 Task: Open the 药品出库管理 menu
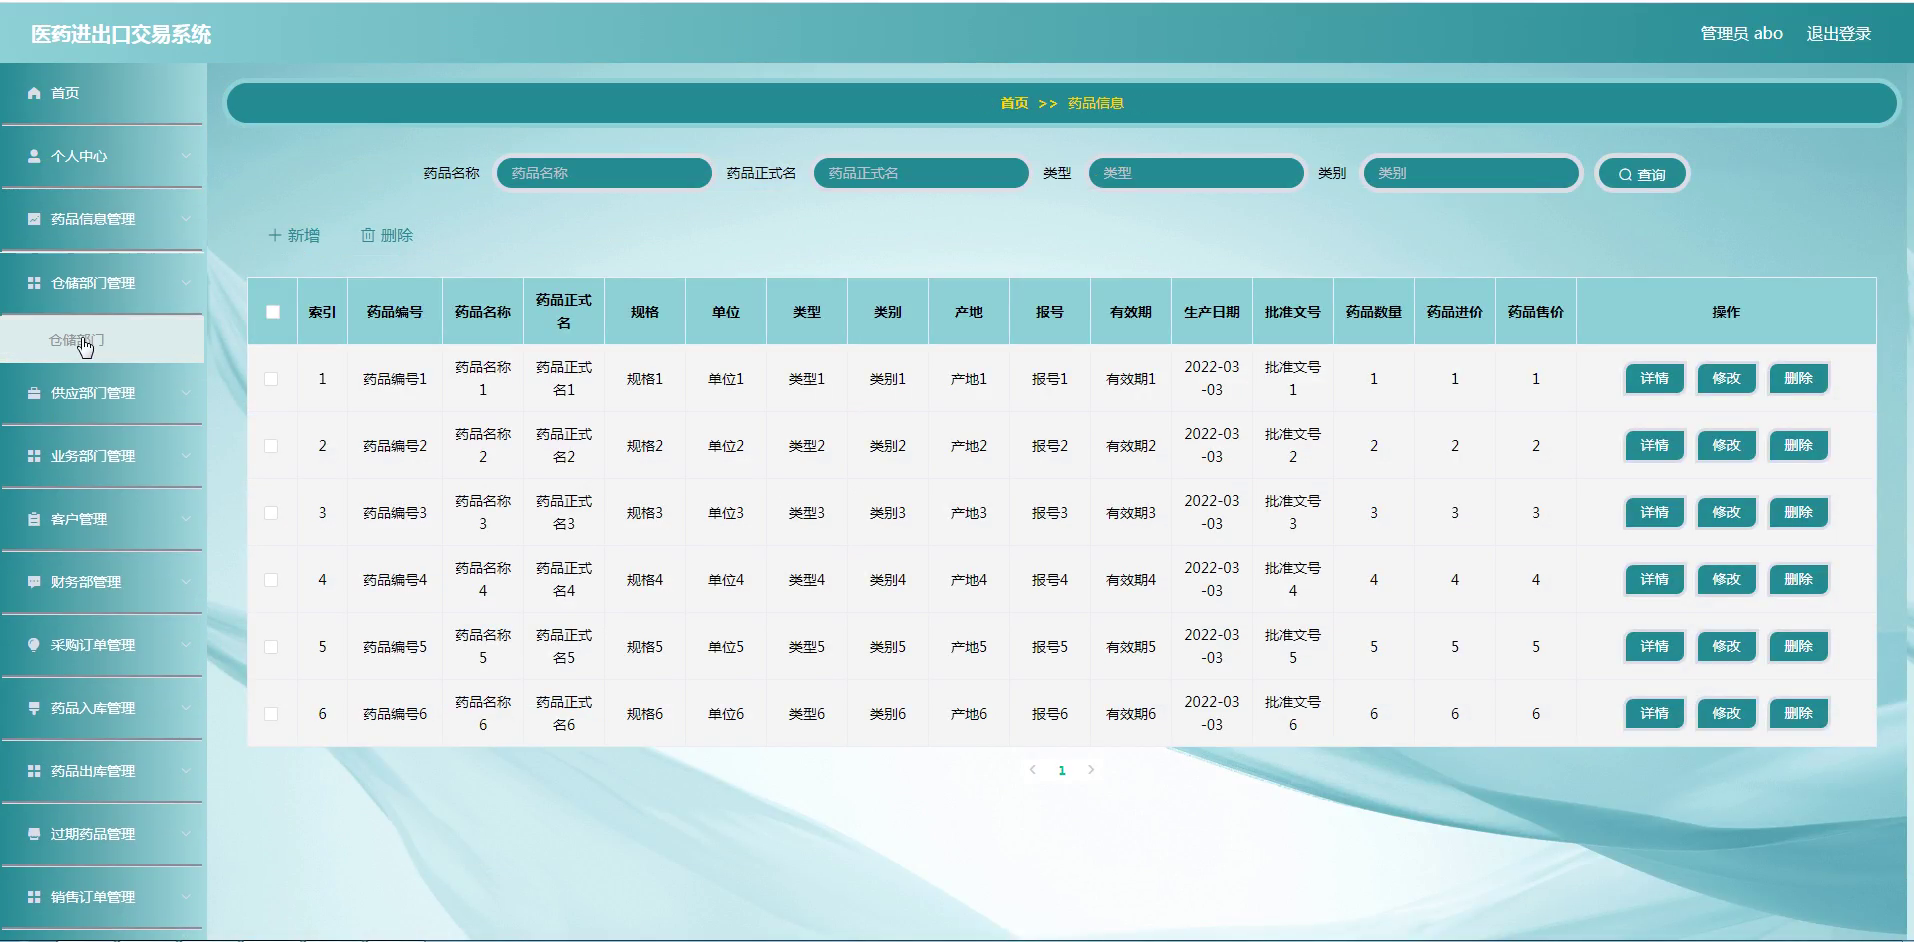tap(102, 771)
